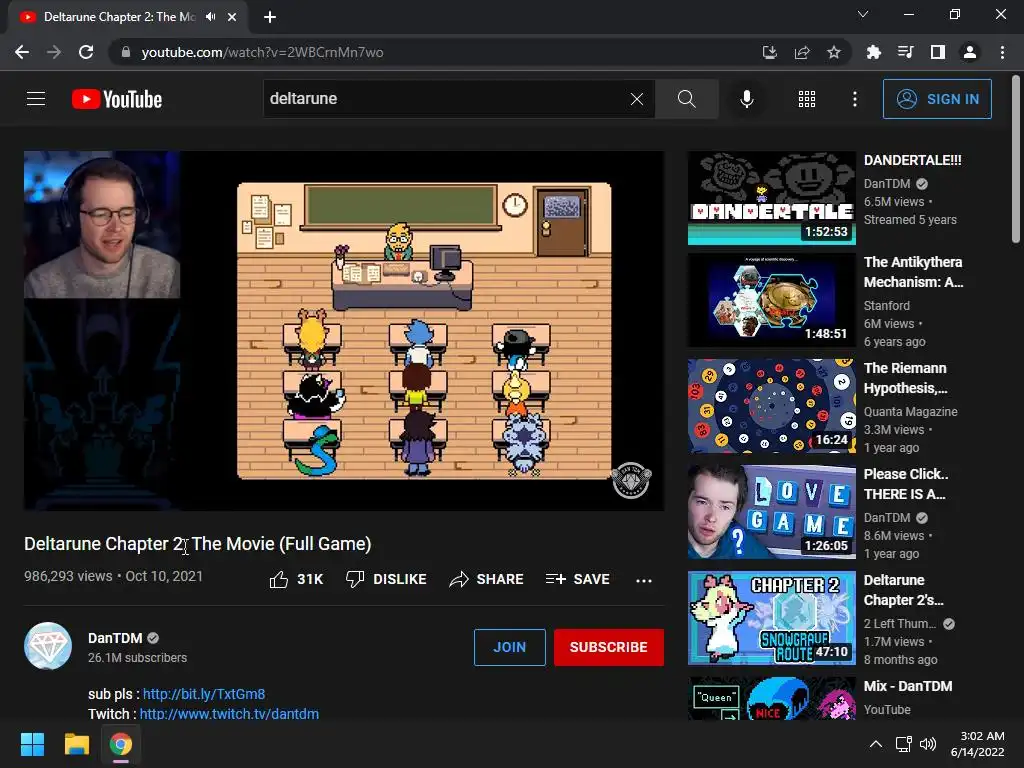Open Windows Start menu
Screen dimensions: 1024x768
(x=32, y=744)
